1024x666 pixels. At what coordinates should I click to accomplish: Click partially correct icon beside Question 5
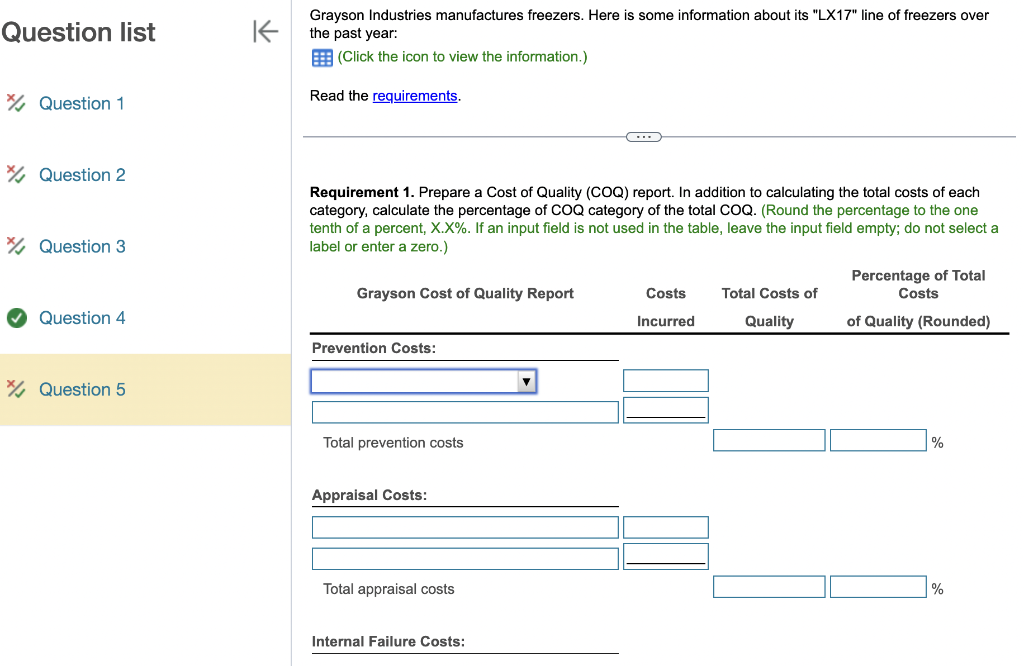point(16,389)
